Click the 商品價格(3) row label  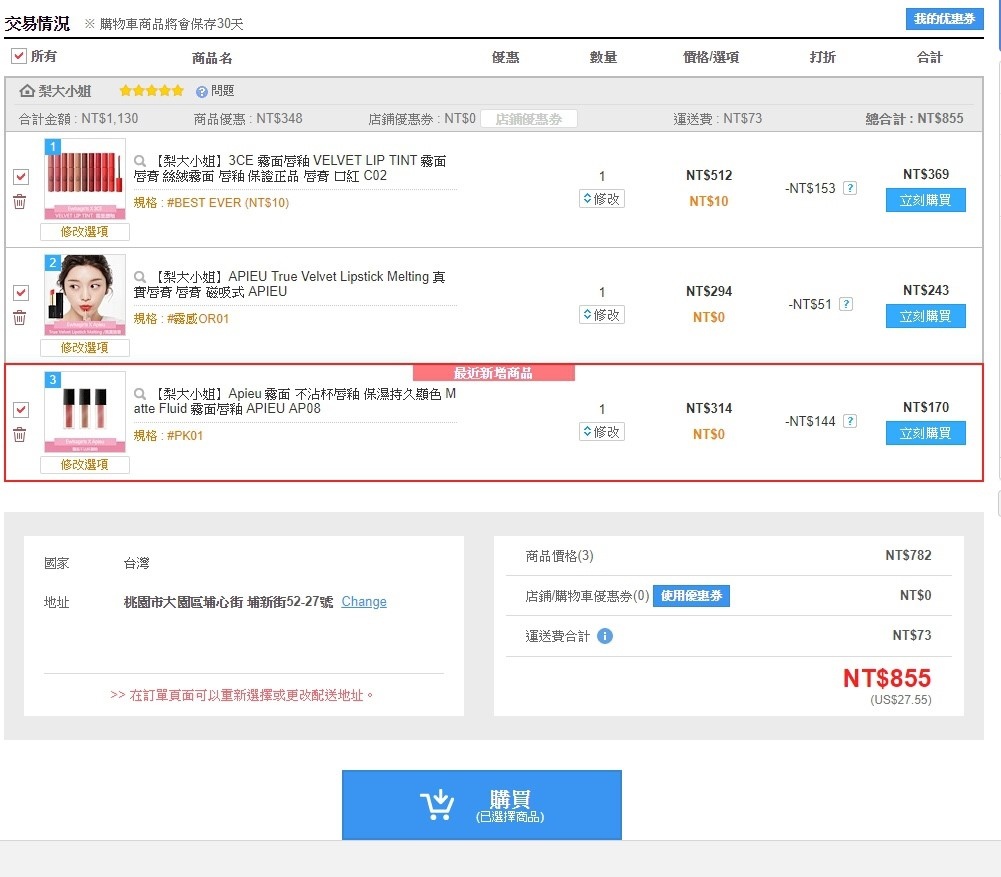(559, 557)
